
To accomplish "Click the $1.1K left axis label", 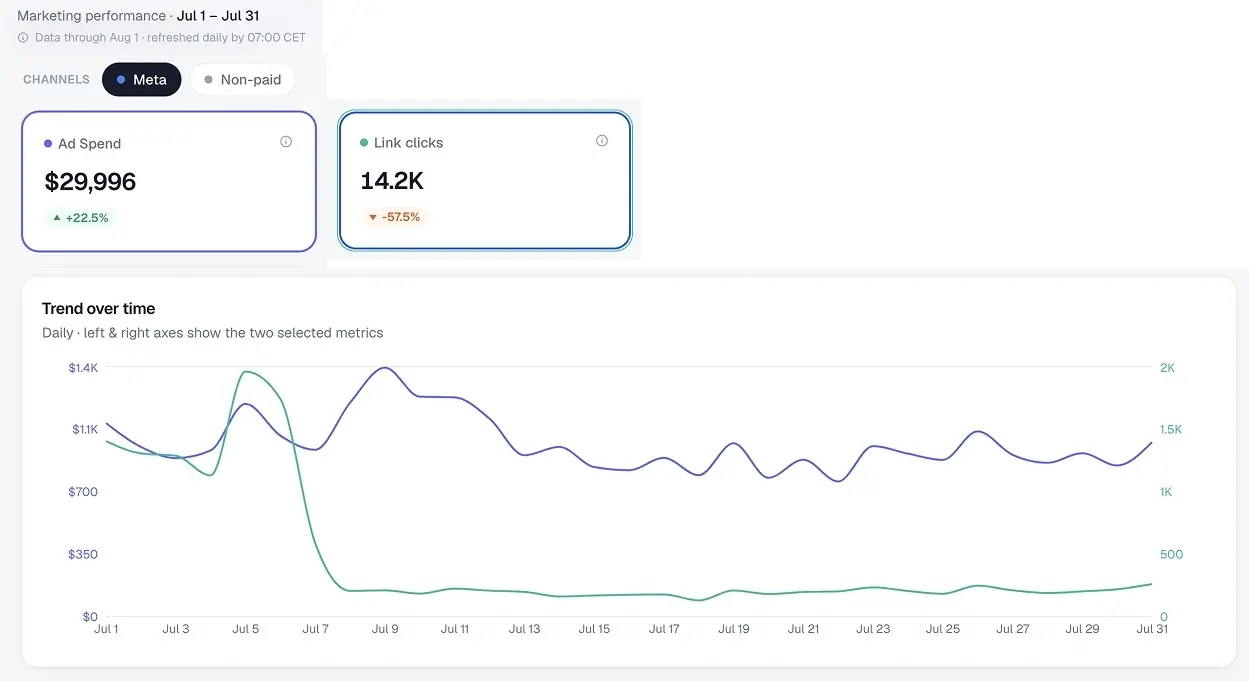I will coord(84,430).
